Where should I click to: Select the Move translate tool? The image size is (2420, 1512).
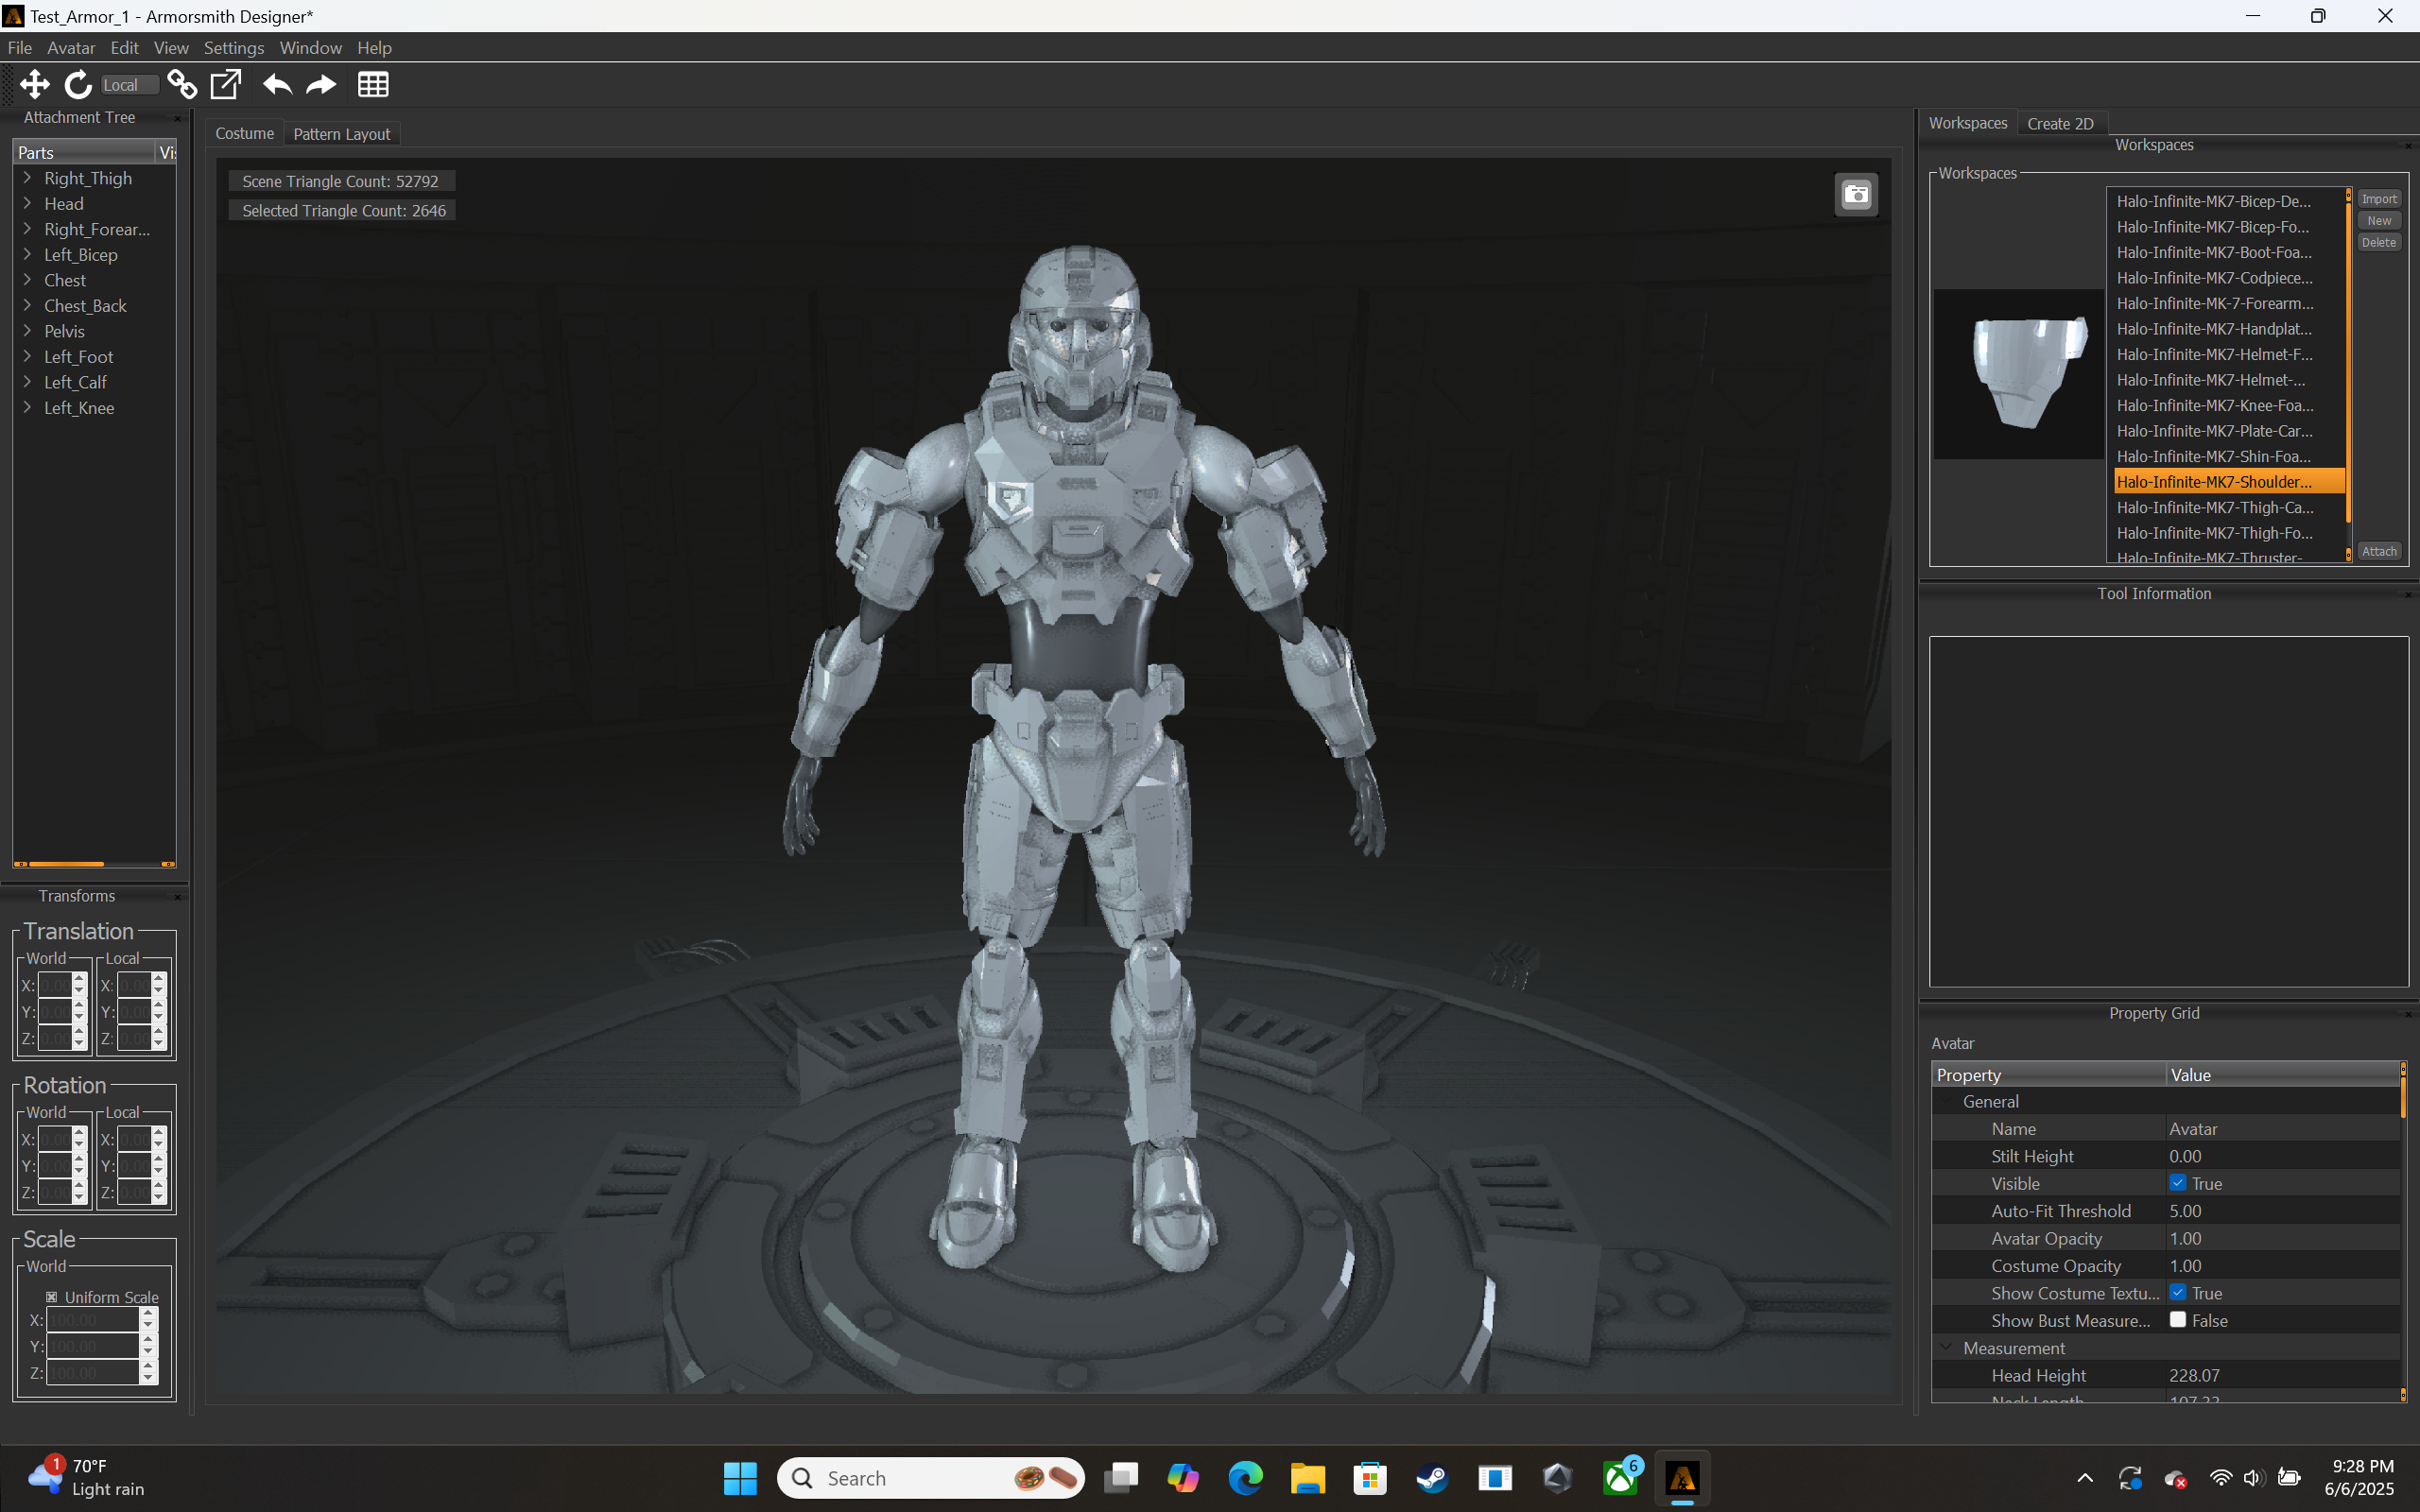[x=35, y=85]
